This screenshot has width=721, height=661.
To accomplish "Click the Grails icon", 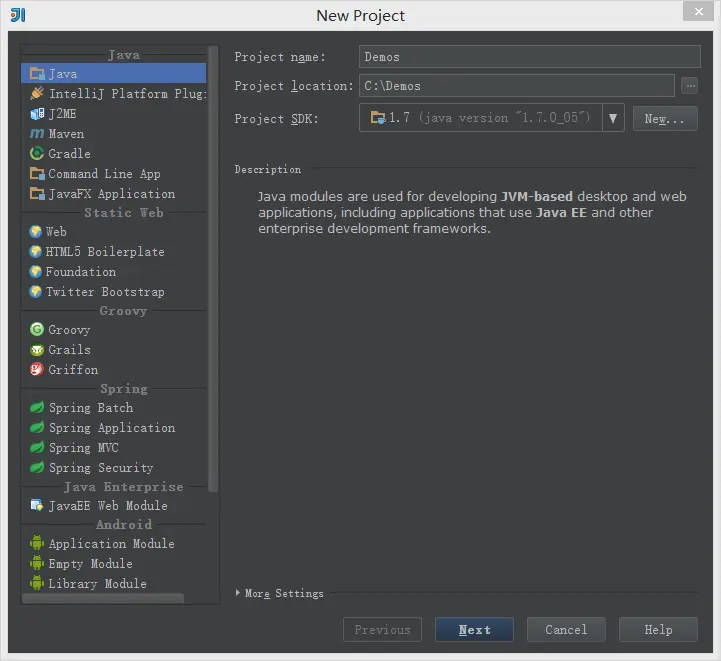I will pos(37,350).
